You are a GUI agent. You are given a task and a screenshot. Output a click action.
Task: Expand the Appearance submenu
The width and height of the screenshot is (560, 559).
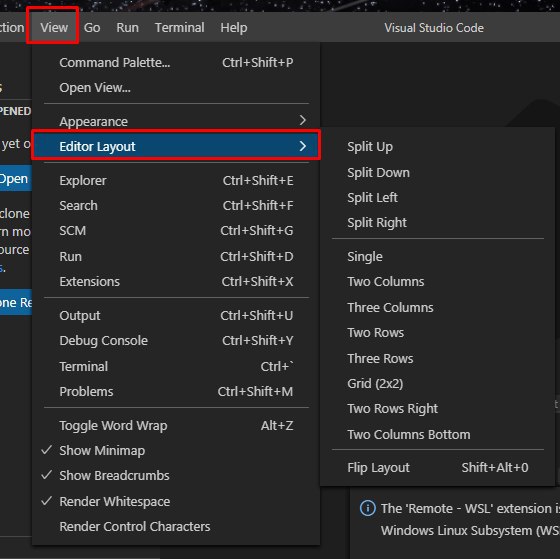tap(176, 121)
